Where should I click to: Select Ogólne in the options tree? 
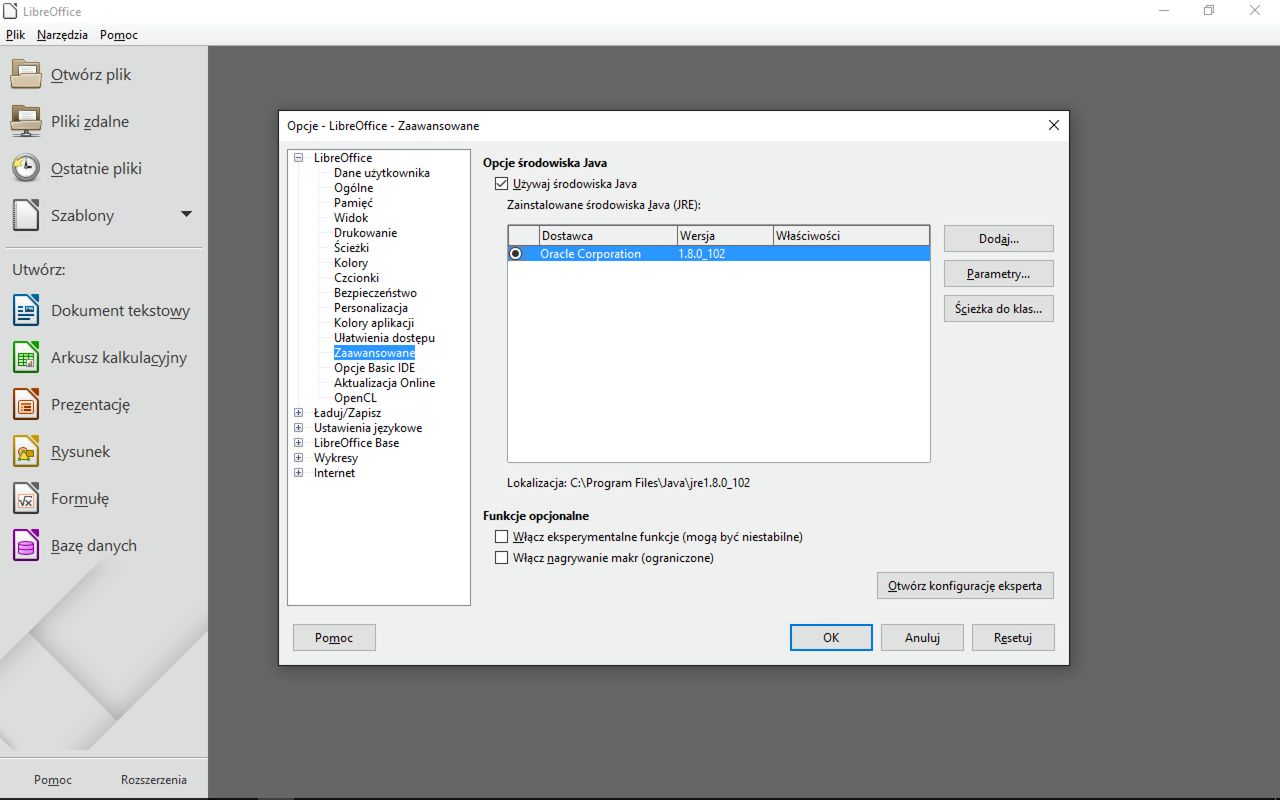(x=354, y=188)
